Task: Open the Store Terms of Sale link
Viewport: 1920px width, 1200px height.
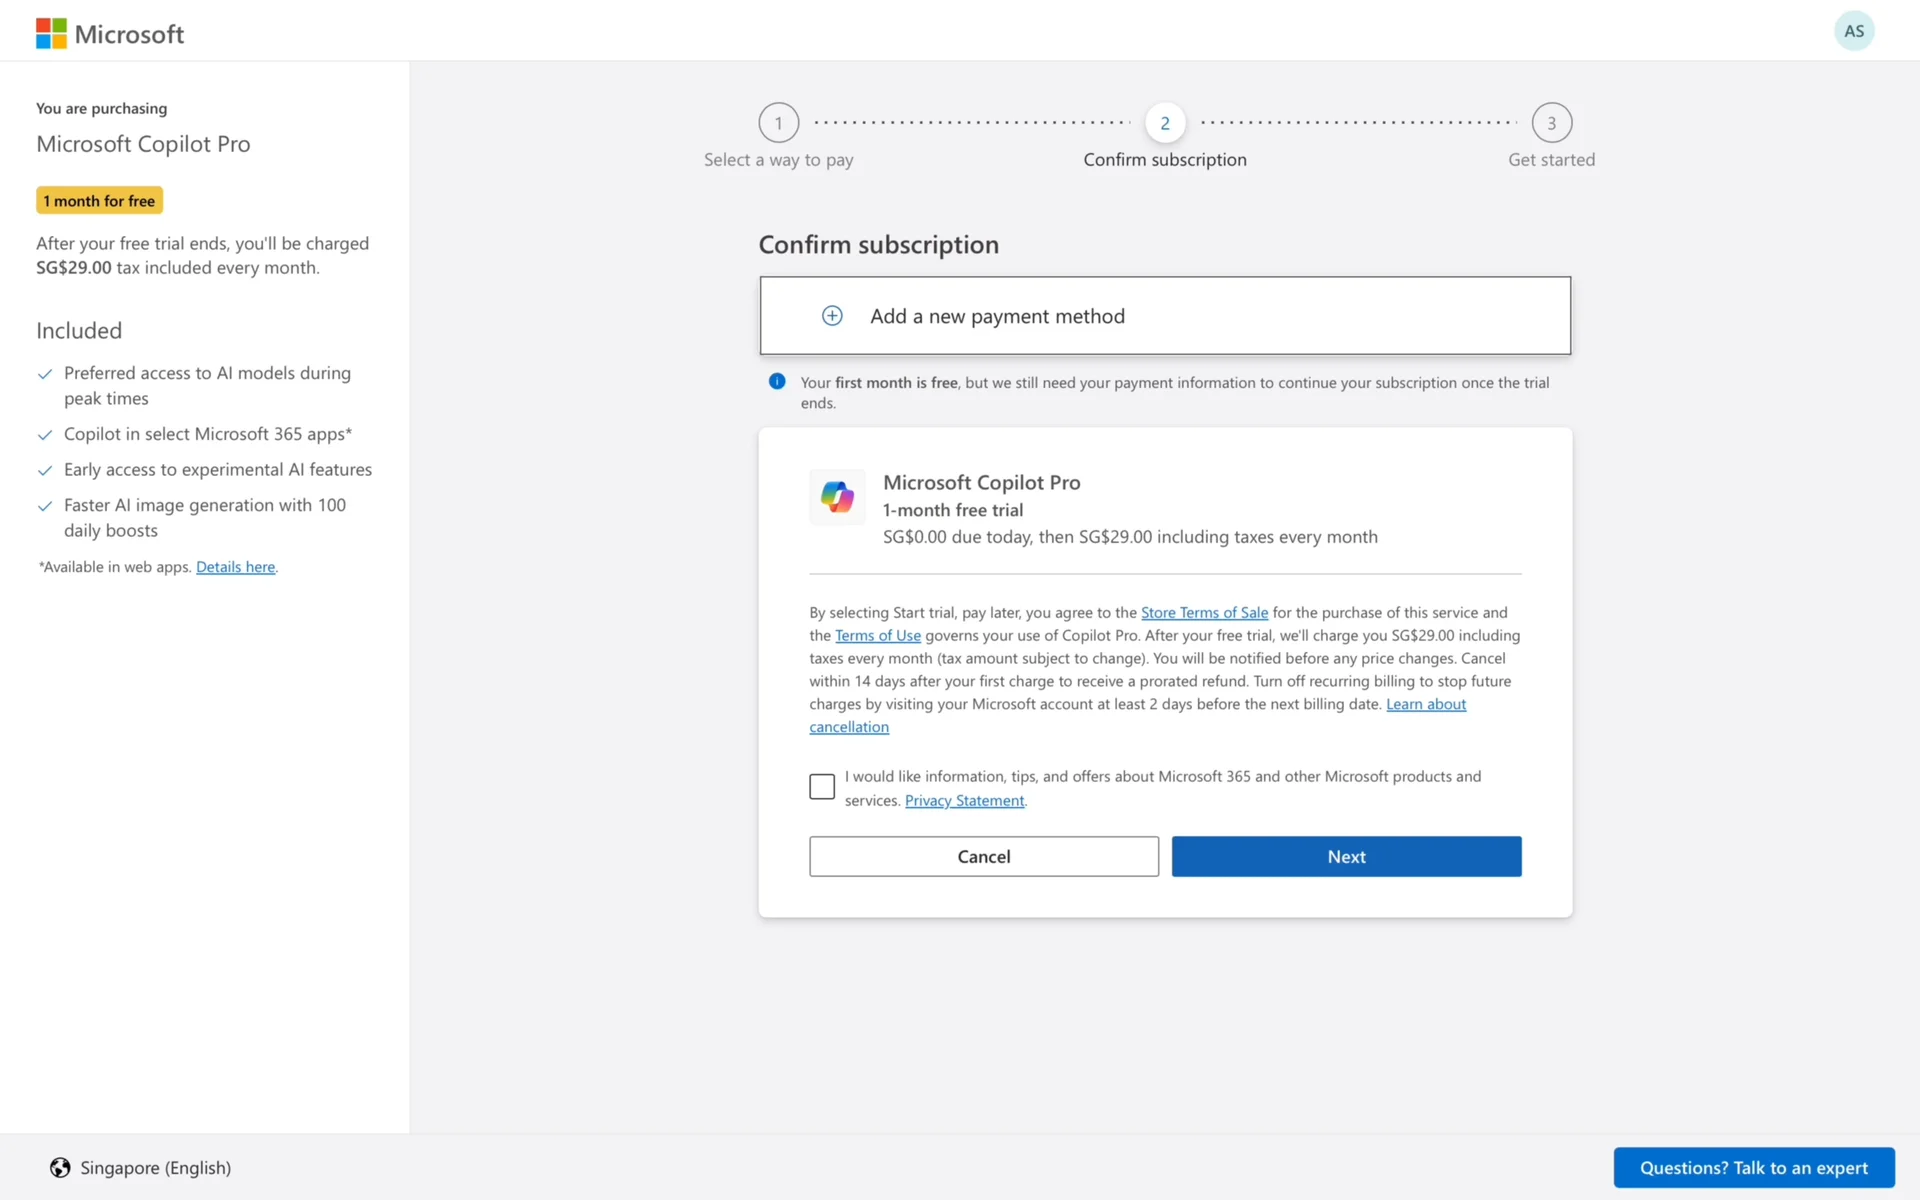Action: 1204,613
